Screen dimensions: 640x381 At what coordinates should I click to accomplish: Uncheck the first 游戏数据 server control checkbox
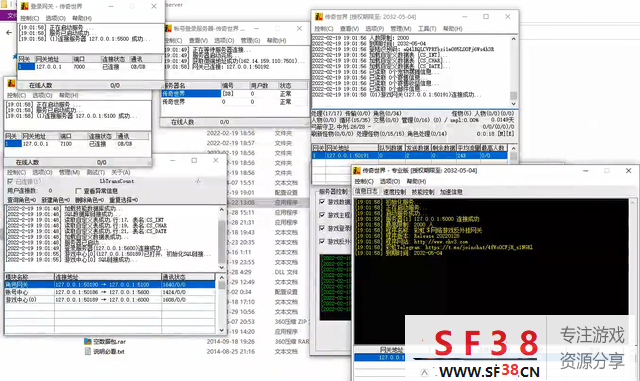[x=322, y=202]
